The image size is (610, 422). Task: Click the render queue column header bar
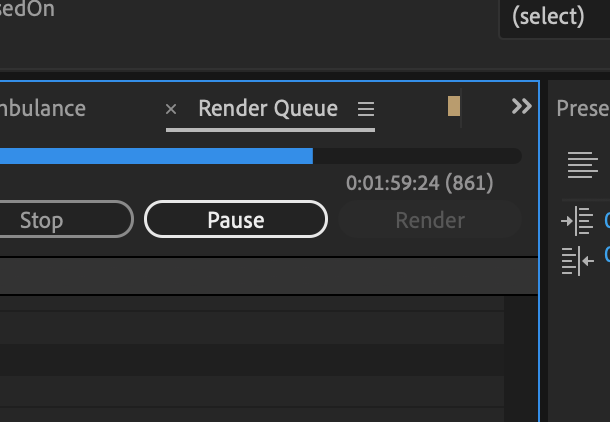click(269, 276)
